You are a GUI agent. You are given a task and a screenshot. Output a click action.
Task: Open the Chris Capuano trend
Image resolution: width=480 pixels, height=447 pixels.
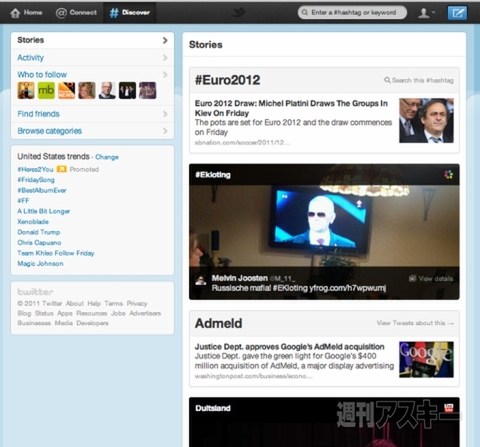coord(39,243)
